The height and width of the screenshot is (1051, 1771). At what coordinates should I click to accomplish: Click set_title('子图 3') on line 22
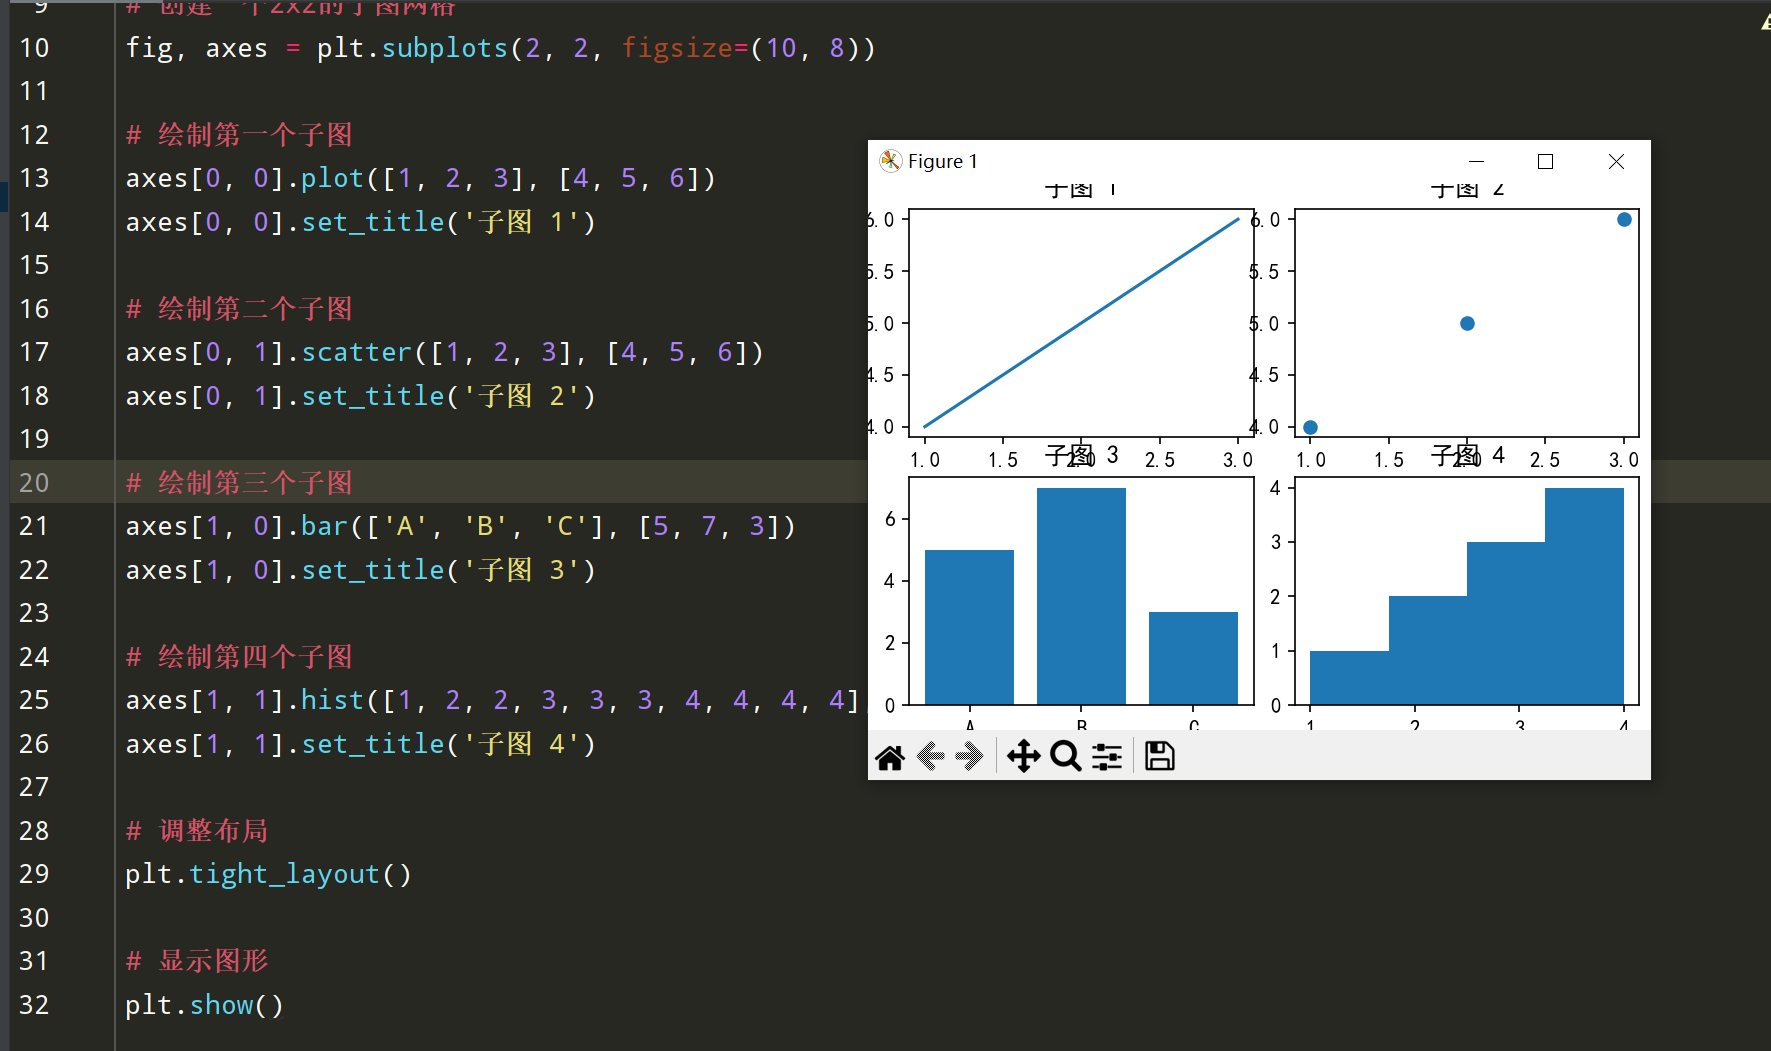coord(449,570)
